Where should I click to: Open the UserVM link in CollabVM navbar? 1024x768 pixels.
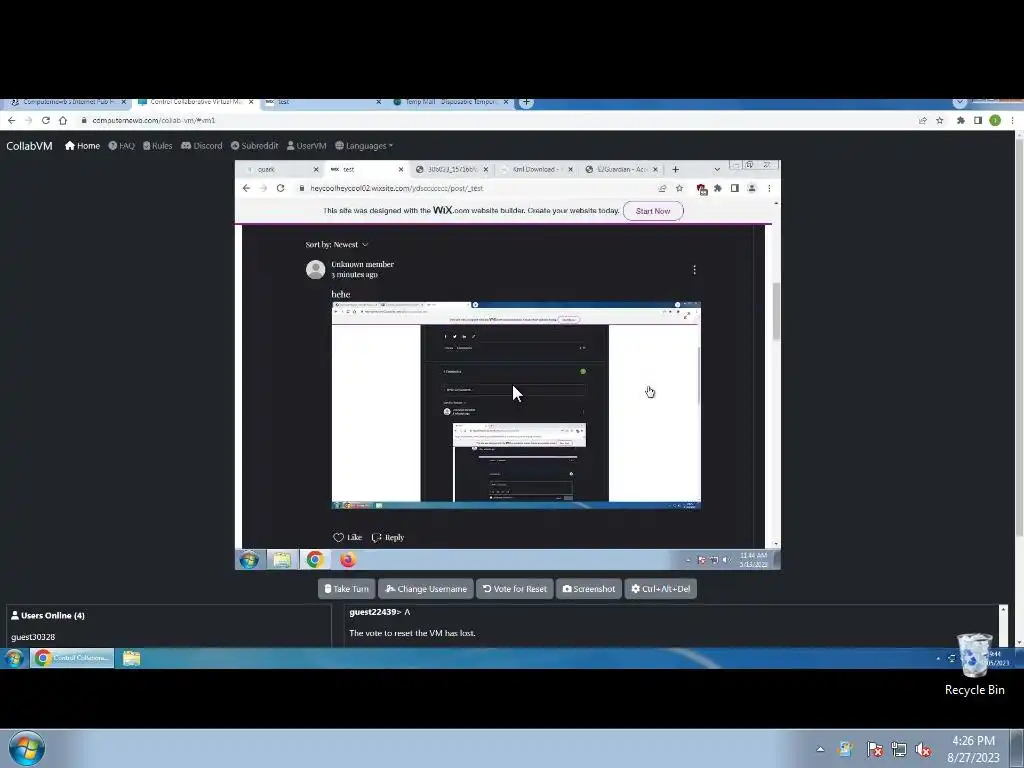pyautogui.click(x=306, y=146)
